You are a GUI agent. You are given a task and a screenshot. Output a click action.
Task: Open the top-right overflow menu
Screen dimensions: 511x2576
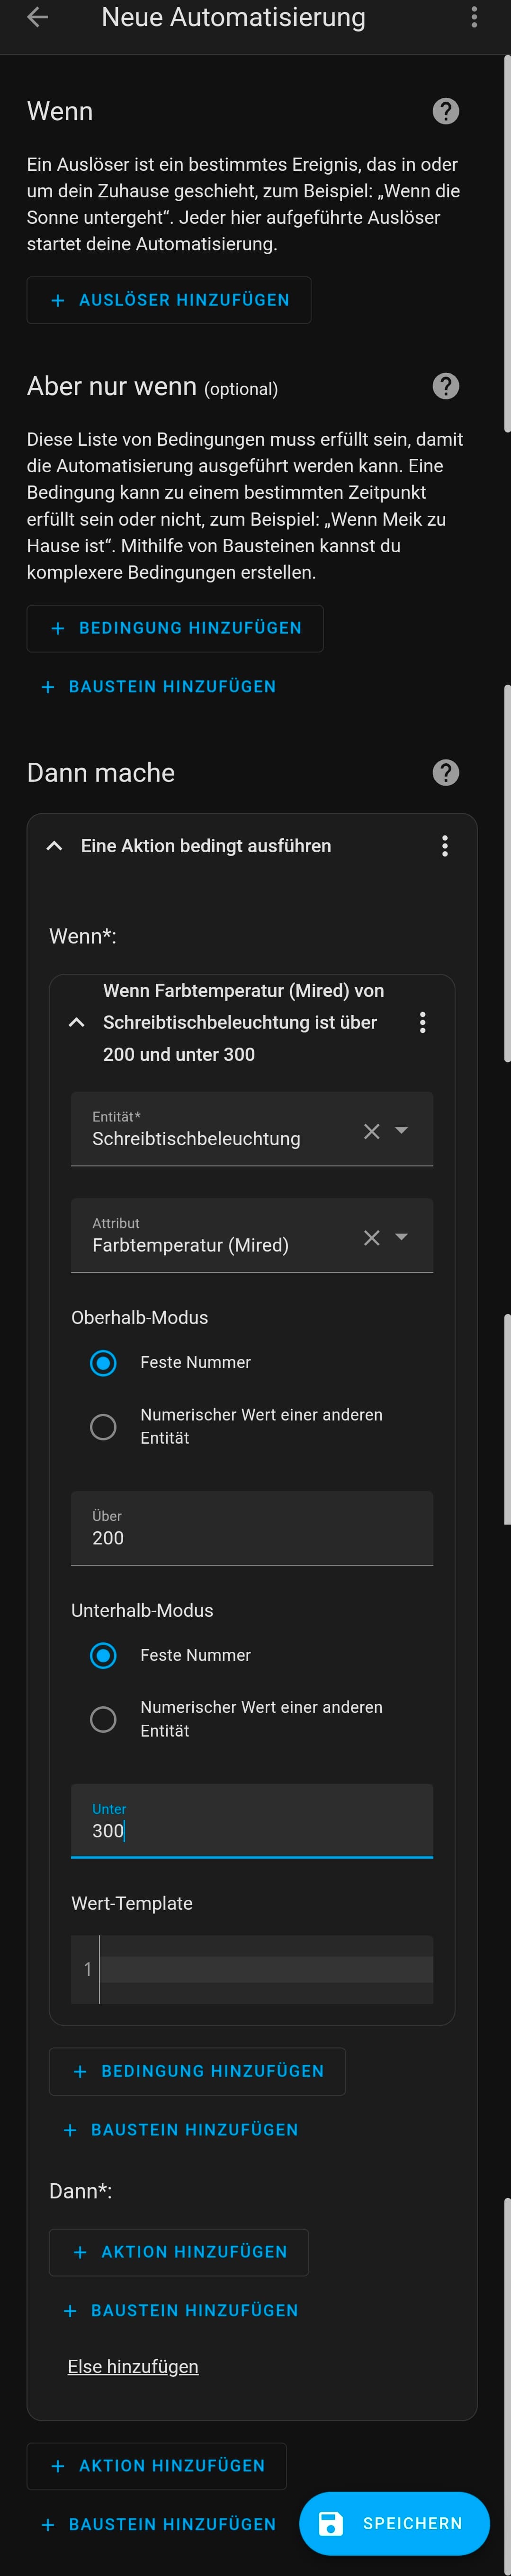tap(474, 17)
